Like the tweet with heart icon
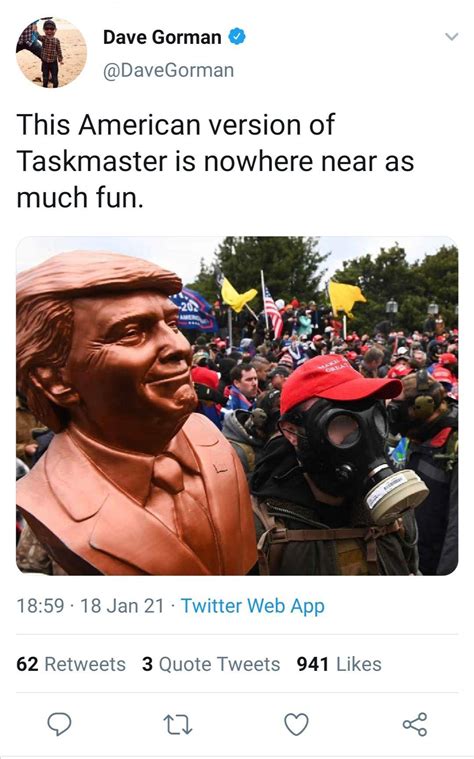 point(296,725)
